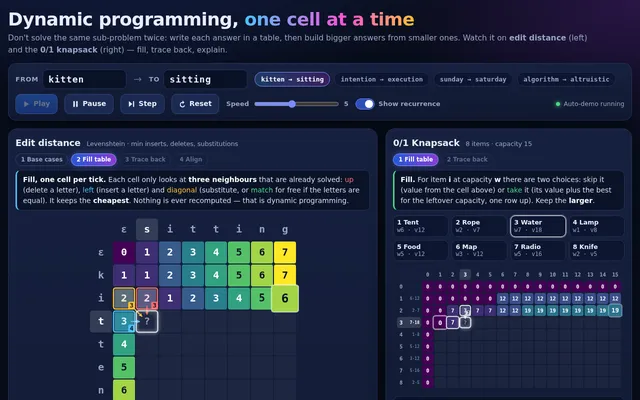Screen dimensions: 640x400
Task: Click the highlighted 3 Water item card
Action: pyautogui.click(x=538, y=226)
